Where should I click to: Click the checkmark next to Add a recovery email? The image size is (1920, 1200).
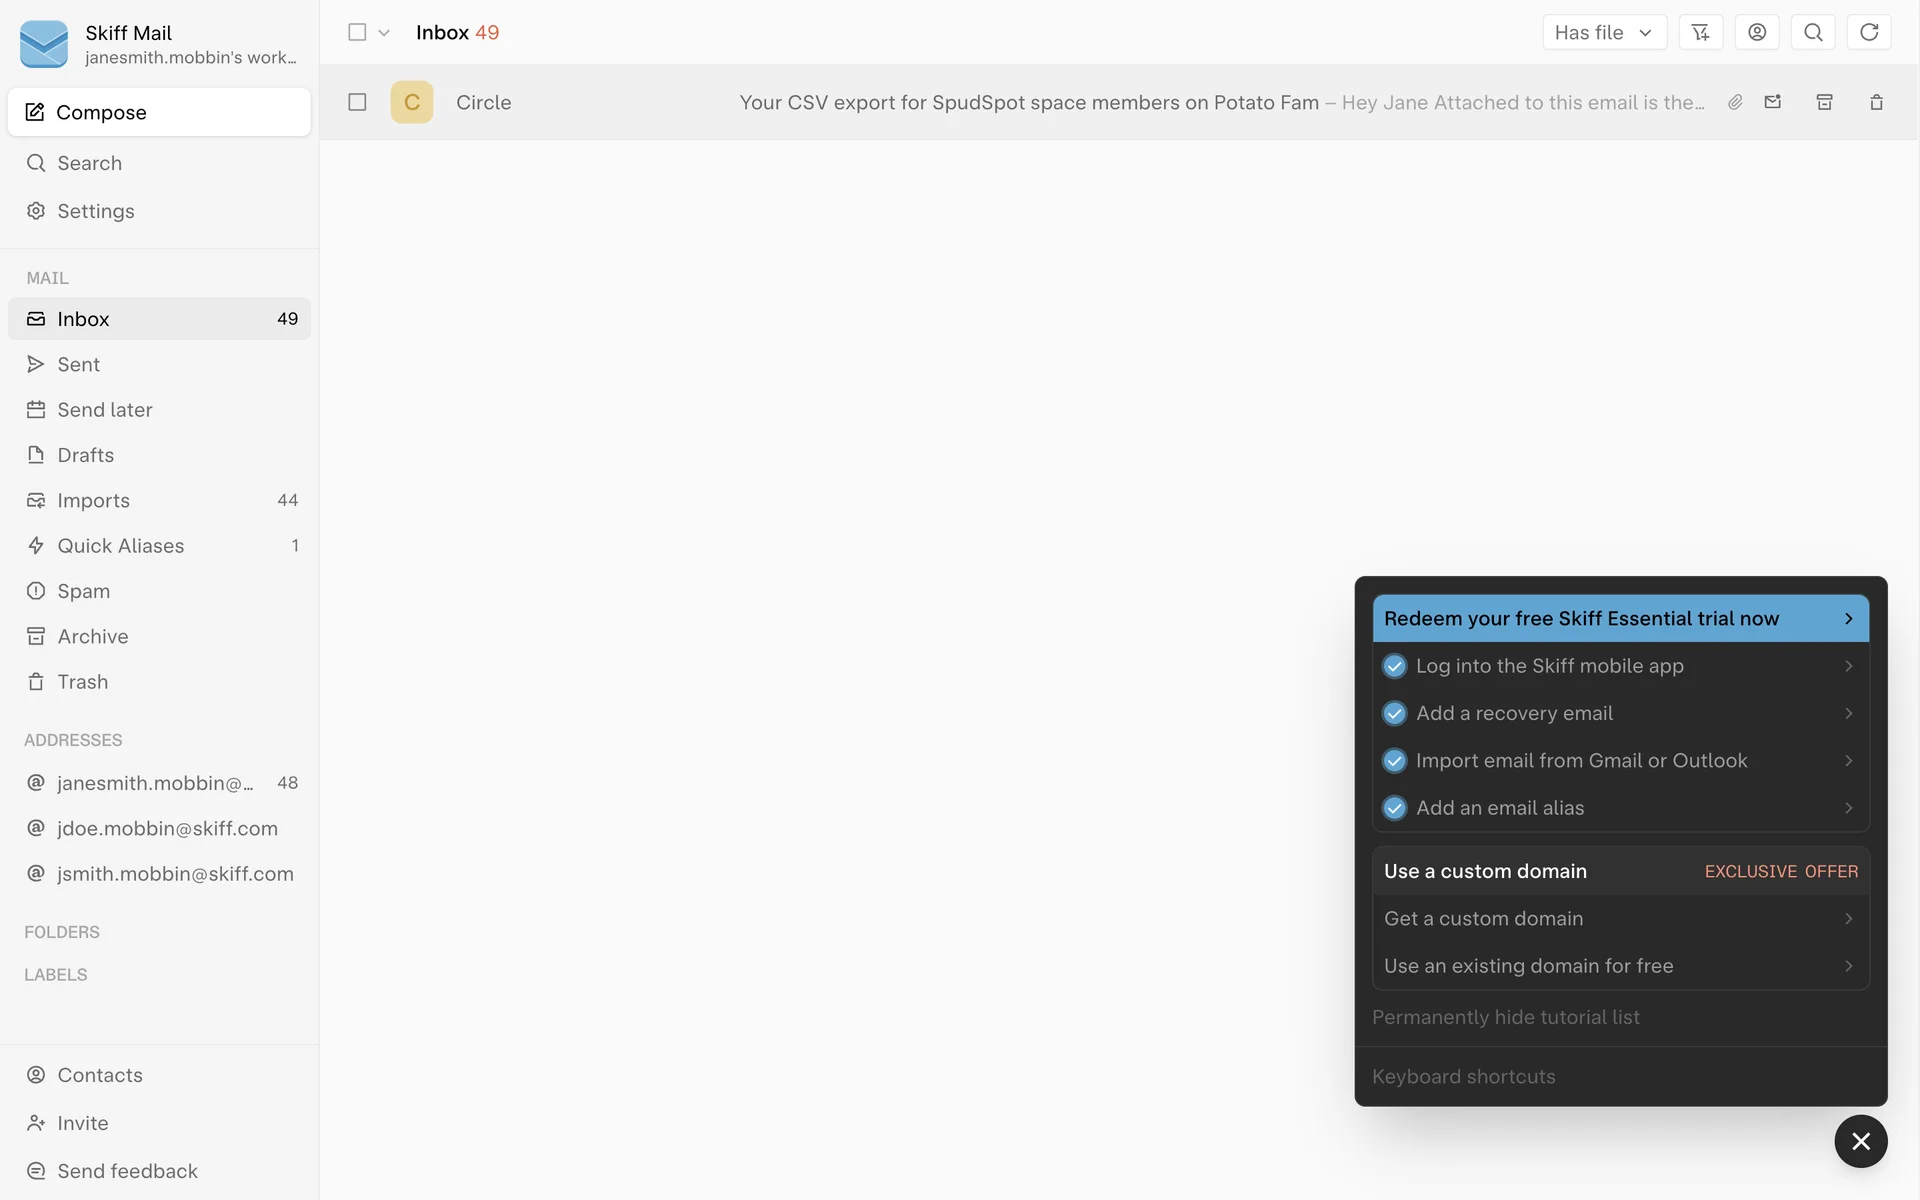1394,713
